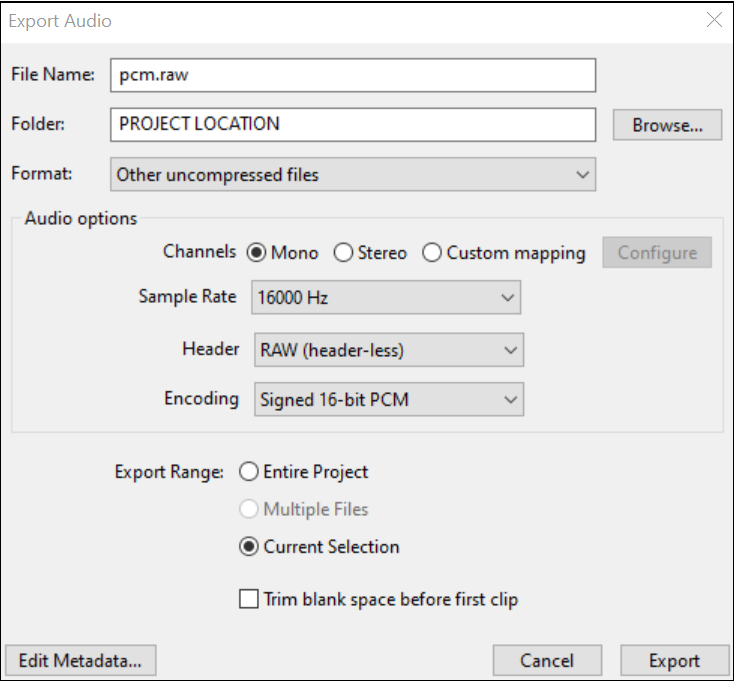Open the Browse folder dialog
The image size is (734, 681).
pos(668,125)
